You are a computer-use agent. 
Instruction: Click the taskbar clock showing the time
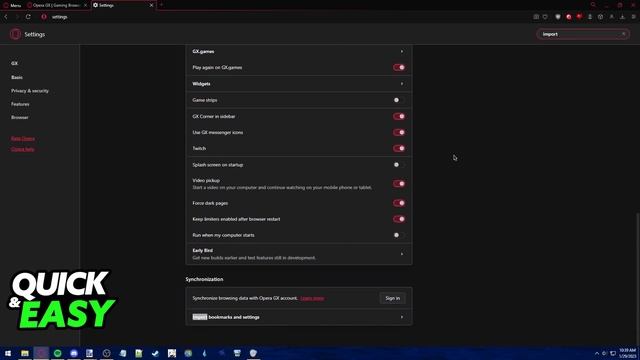pos(627,353)
